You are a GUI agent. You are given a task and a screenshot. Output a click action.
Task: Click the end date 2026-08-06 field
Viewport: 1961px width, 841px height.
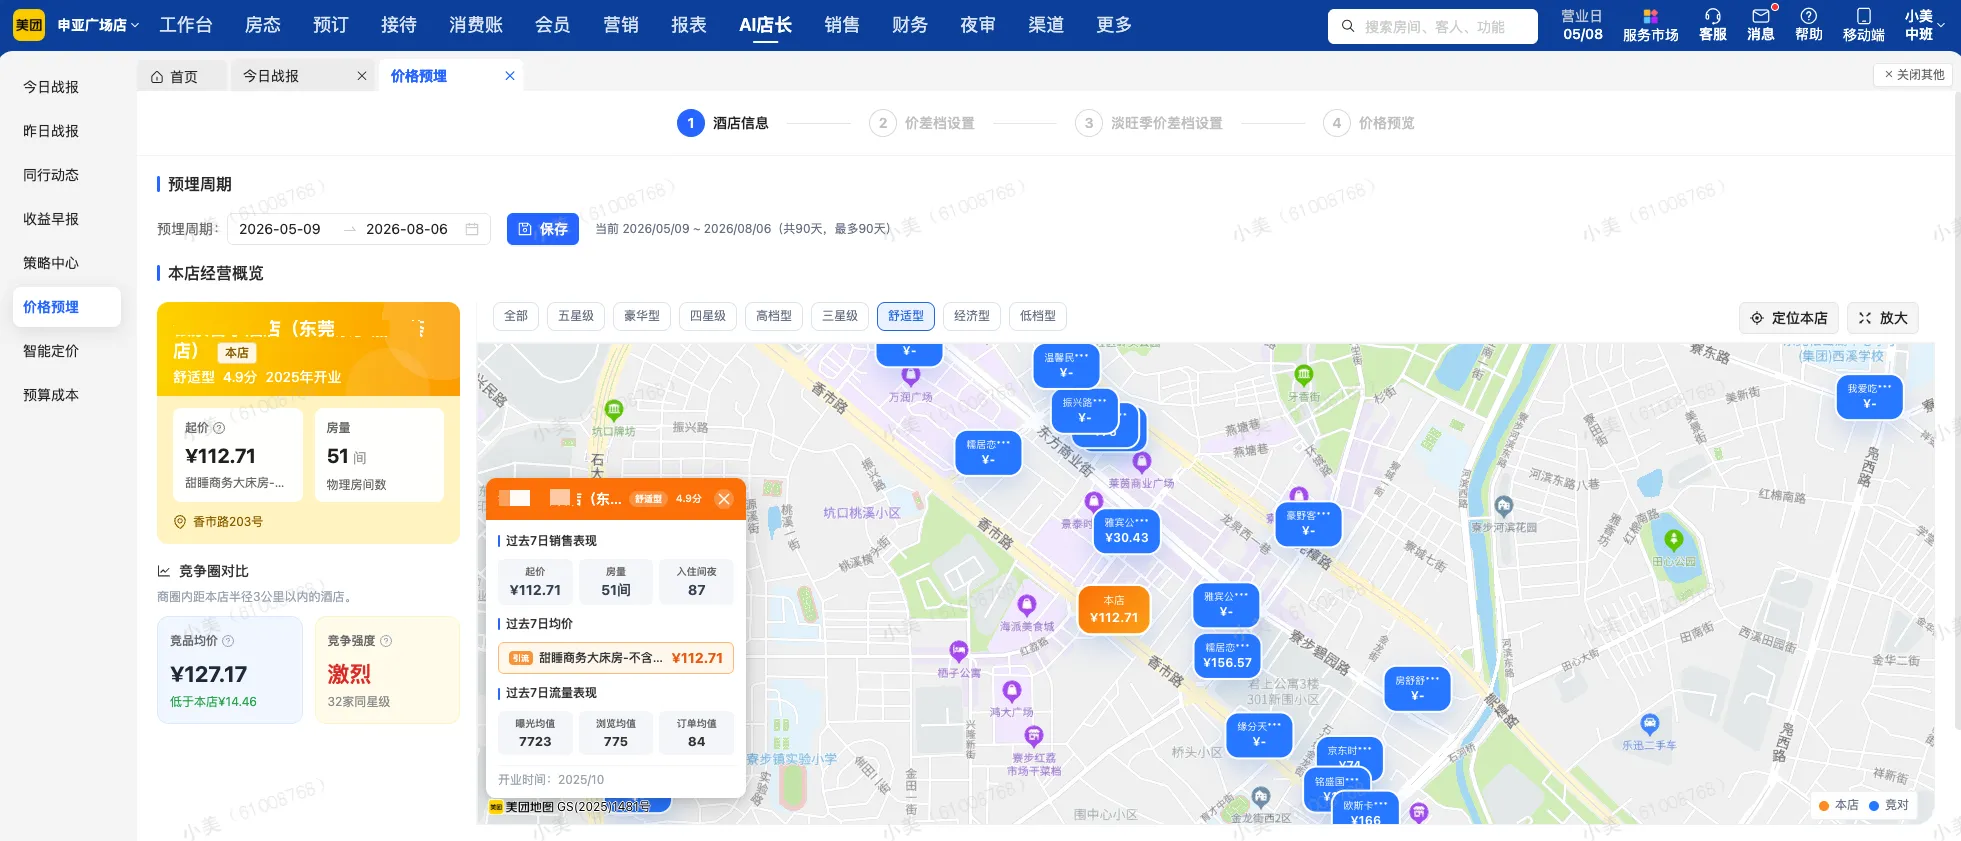407,229
